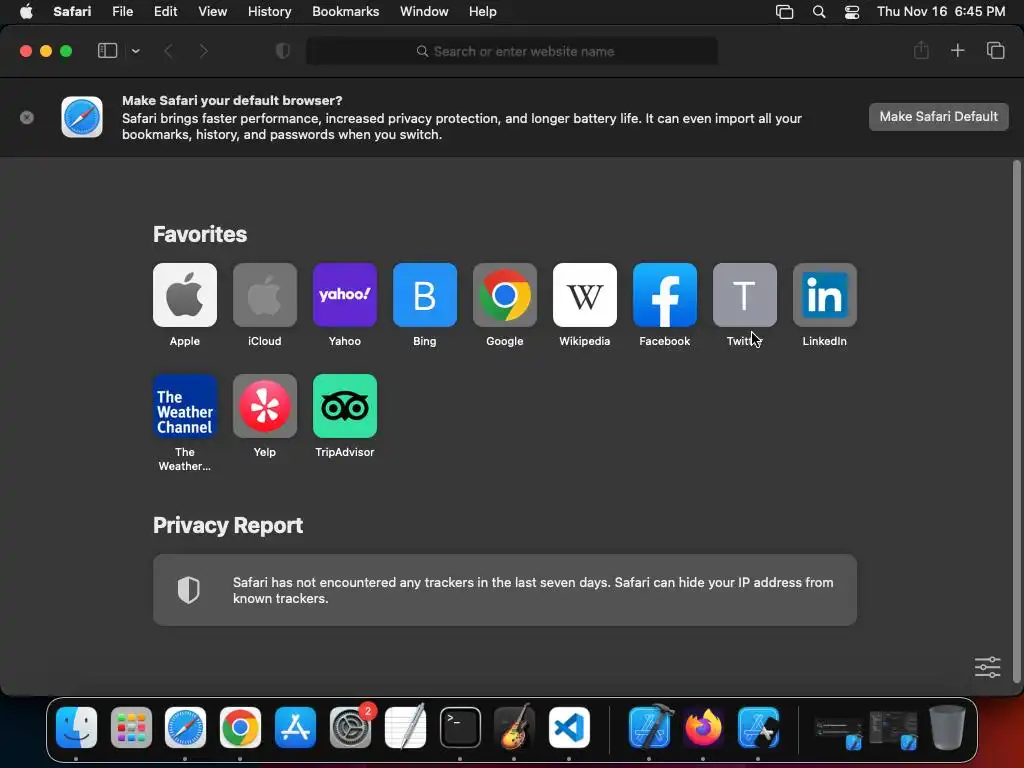Toggle the Safari sidebar

click(107, 51)
